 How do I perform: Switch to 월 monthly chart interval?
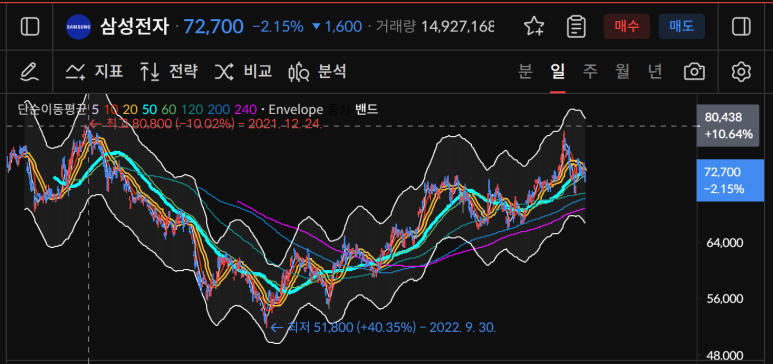click(x=622, y=72)
